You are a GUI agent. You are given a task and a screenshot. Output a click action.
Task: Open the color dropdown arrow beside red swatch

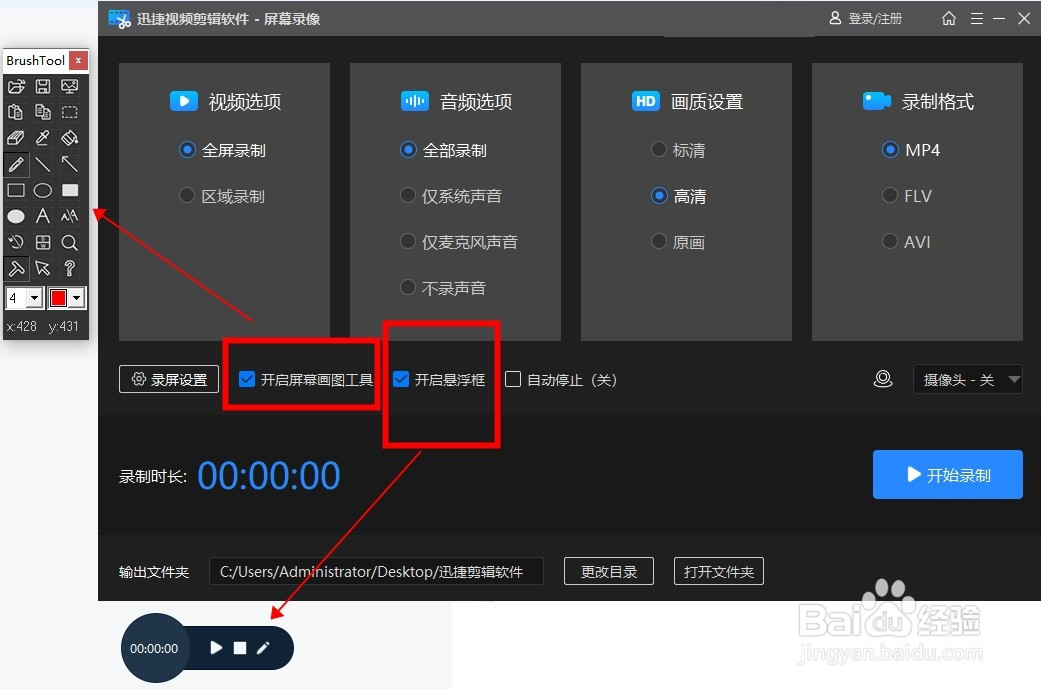[77, 298]
